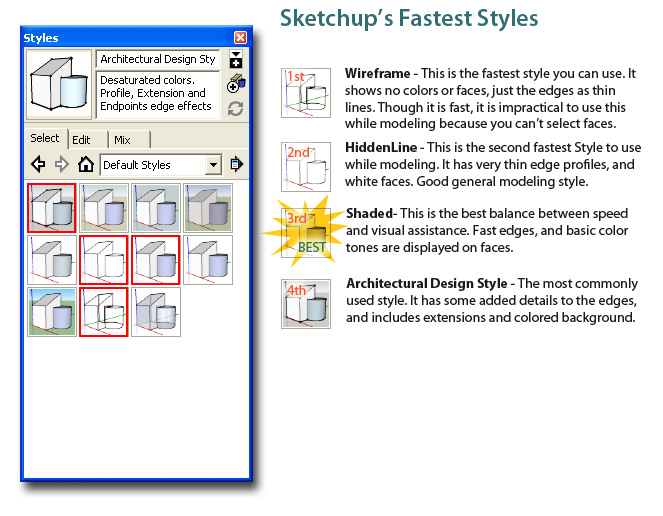
Task: Click the home icon in Styles browser
Action: coord(86,164)
